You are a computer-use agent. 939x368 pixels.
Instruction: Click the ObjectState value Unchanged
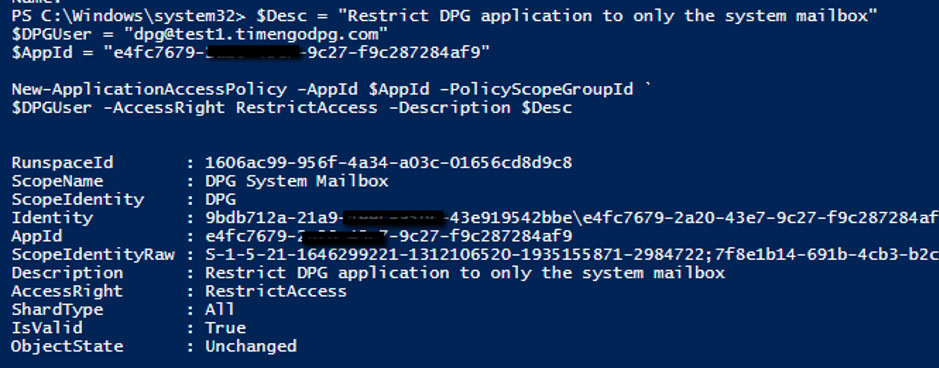[x=251, y=346]
